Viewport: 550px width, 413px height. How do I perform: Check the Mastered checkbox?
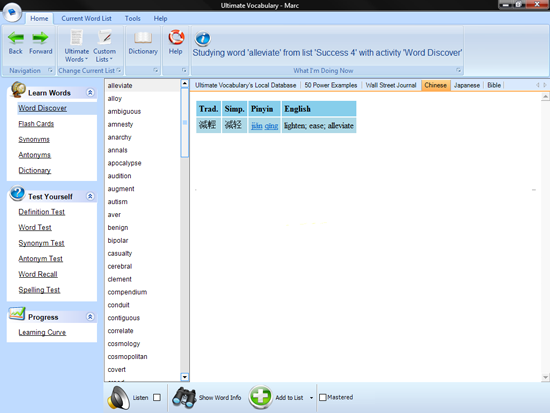coord(323,397)
